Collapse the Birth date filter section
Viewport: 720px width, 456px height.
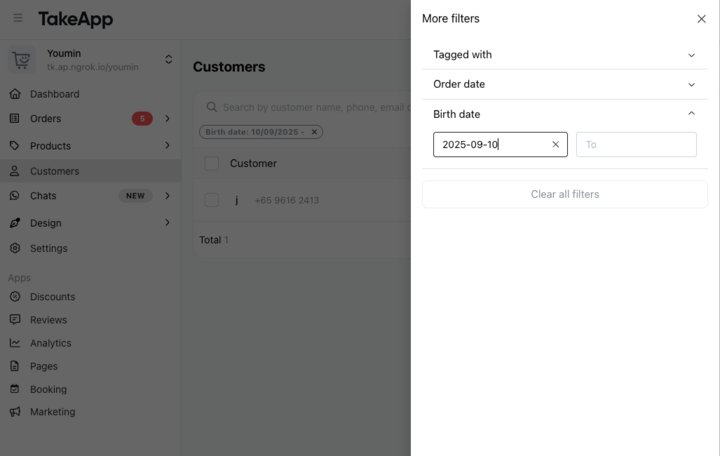(565, 114)
